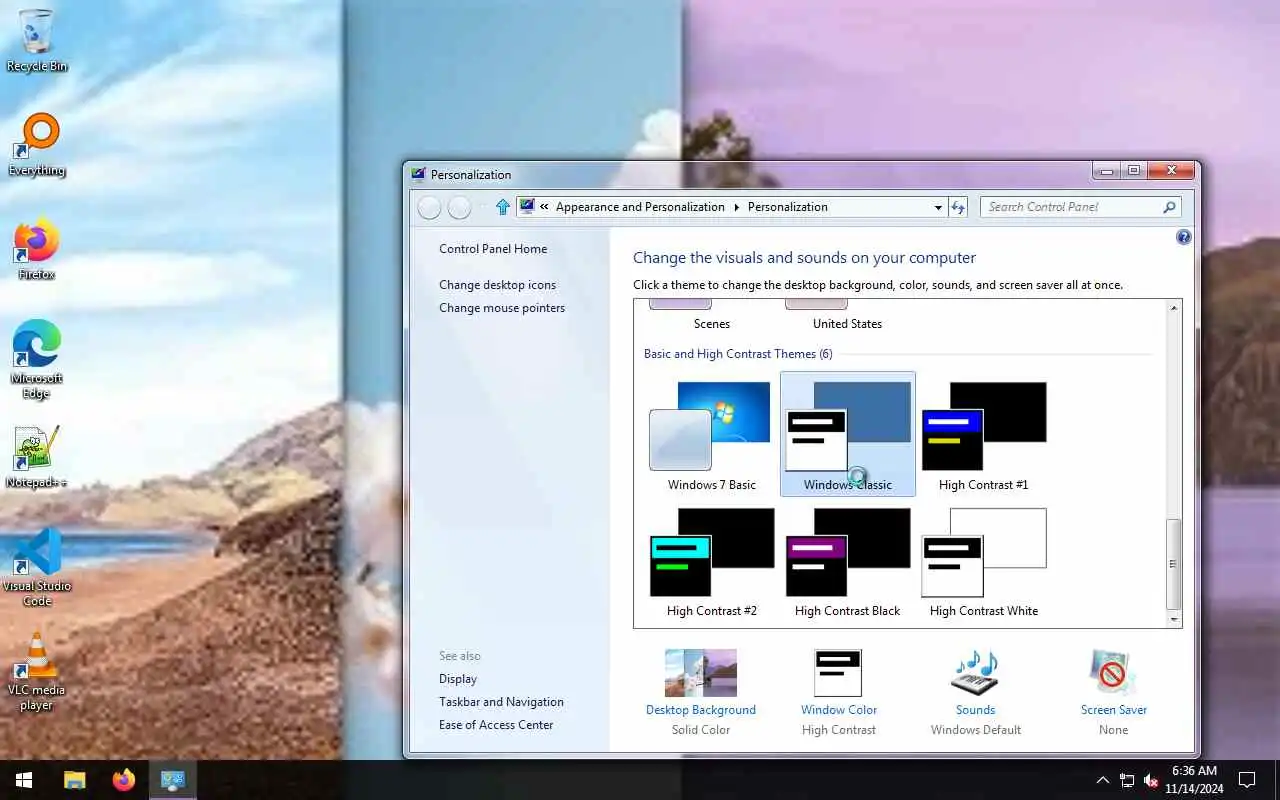Click the Forward navigation button
Viewport: 1280px width, 800px height.
point(459,207)
